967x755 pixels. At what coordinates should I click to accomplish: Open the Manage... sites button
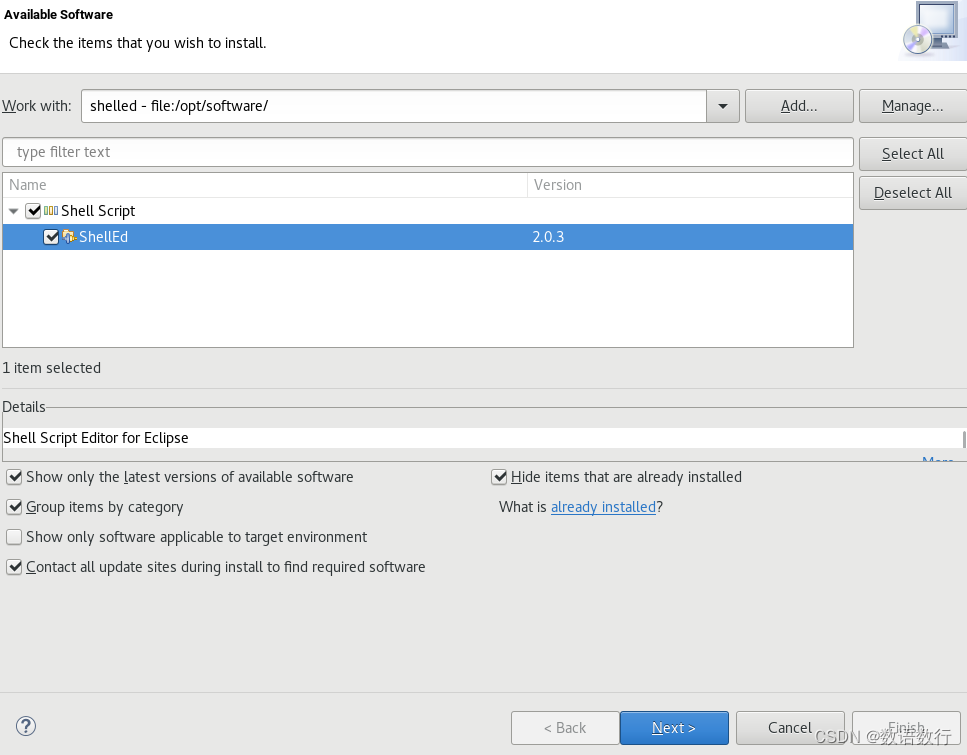[913, 106]
